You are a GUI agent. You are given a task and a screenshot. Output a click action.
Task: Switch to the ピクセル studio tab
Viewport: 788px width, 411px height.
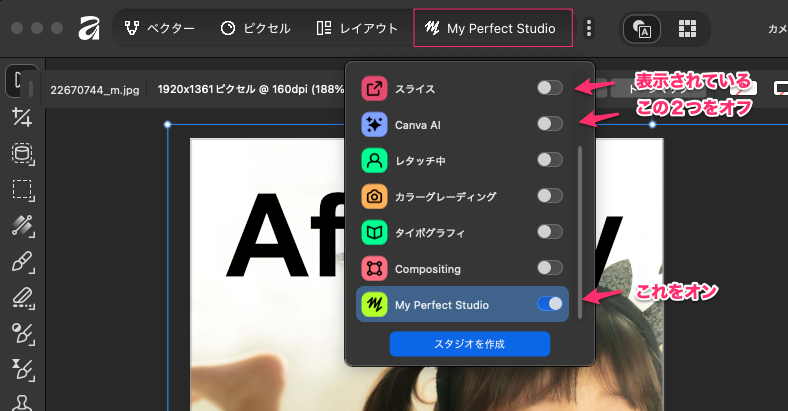coord(254,29)
